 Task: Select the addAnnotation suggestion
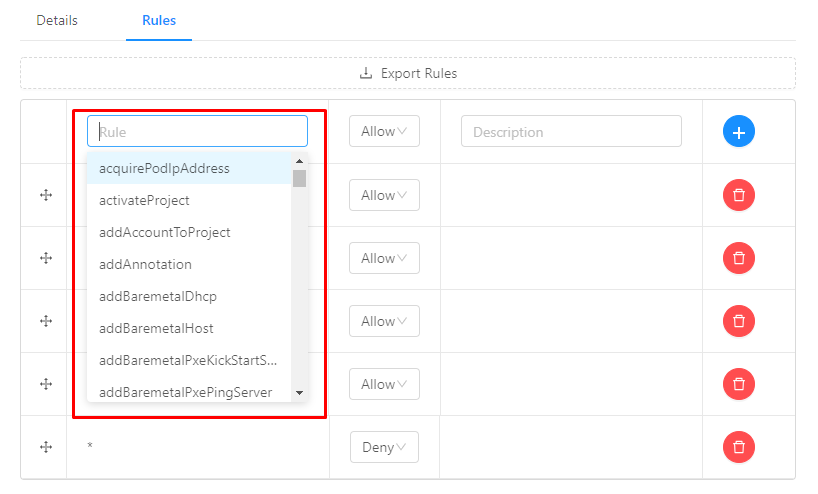[189, 264]
